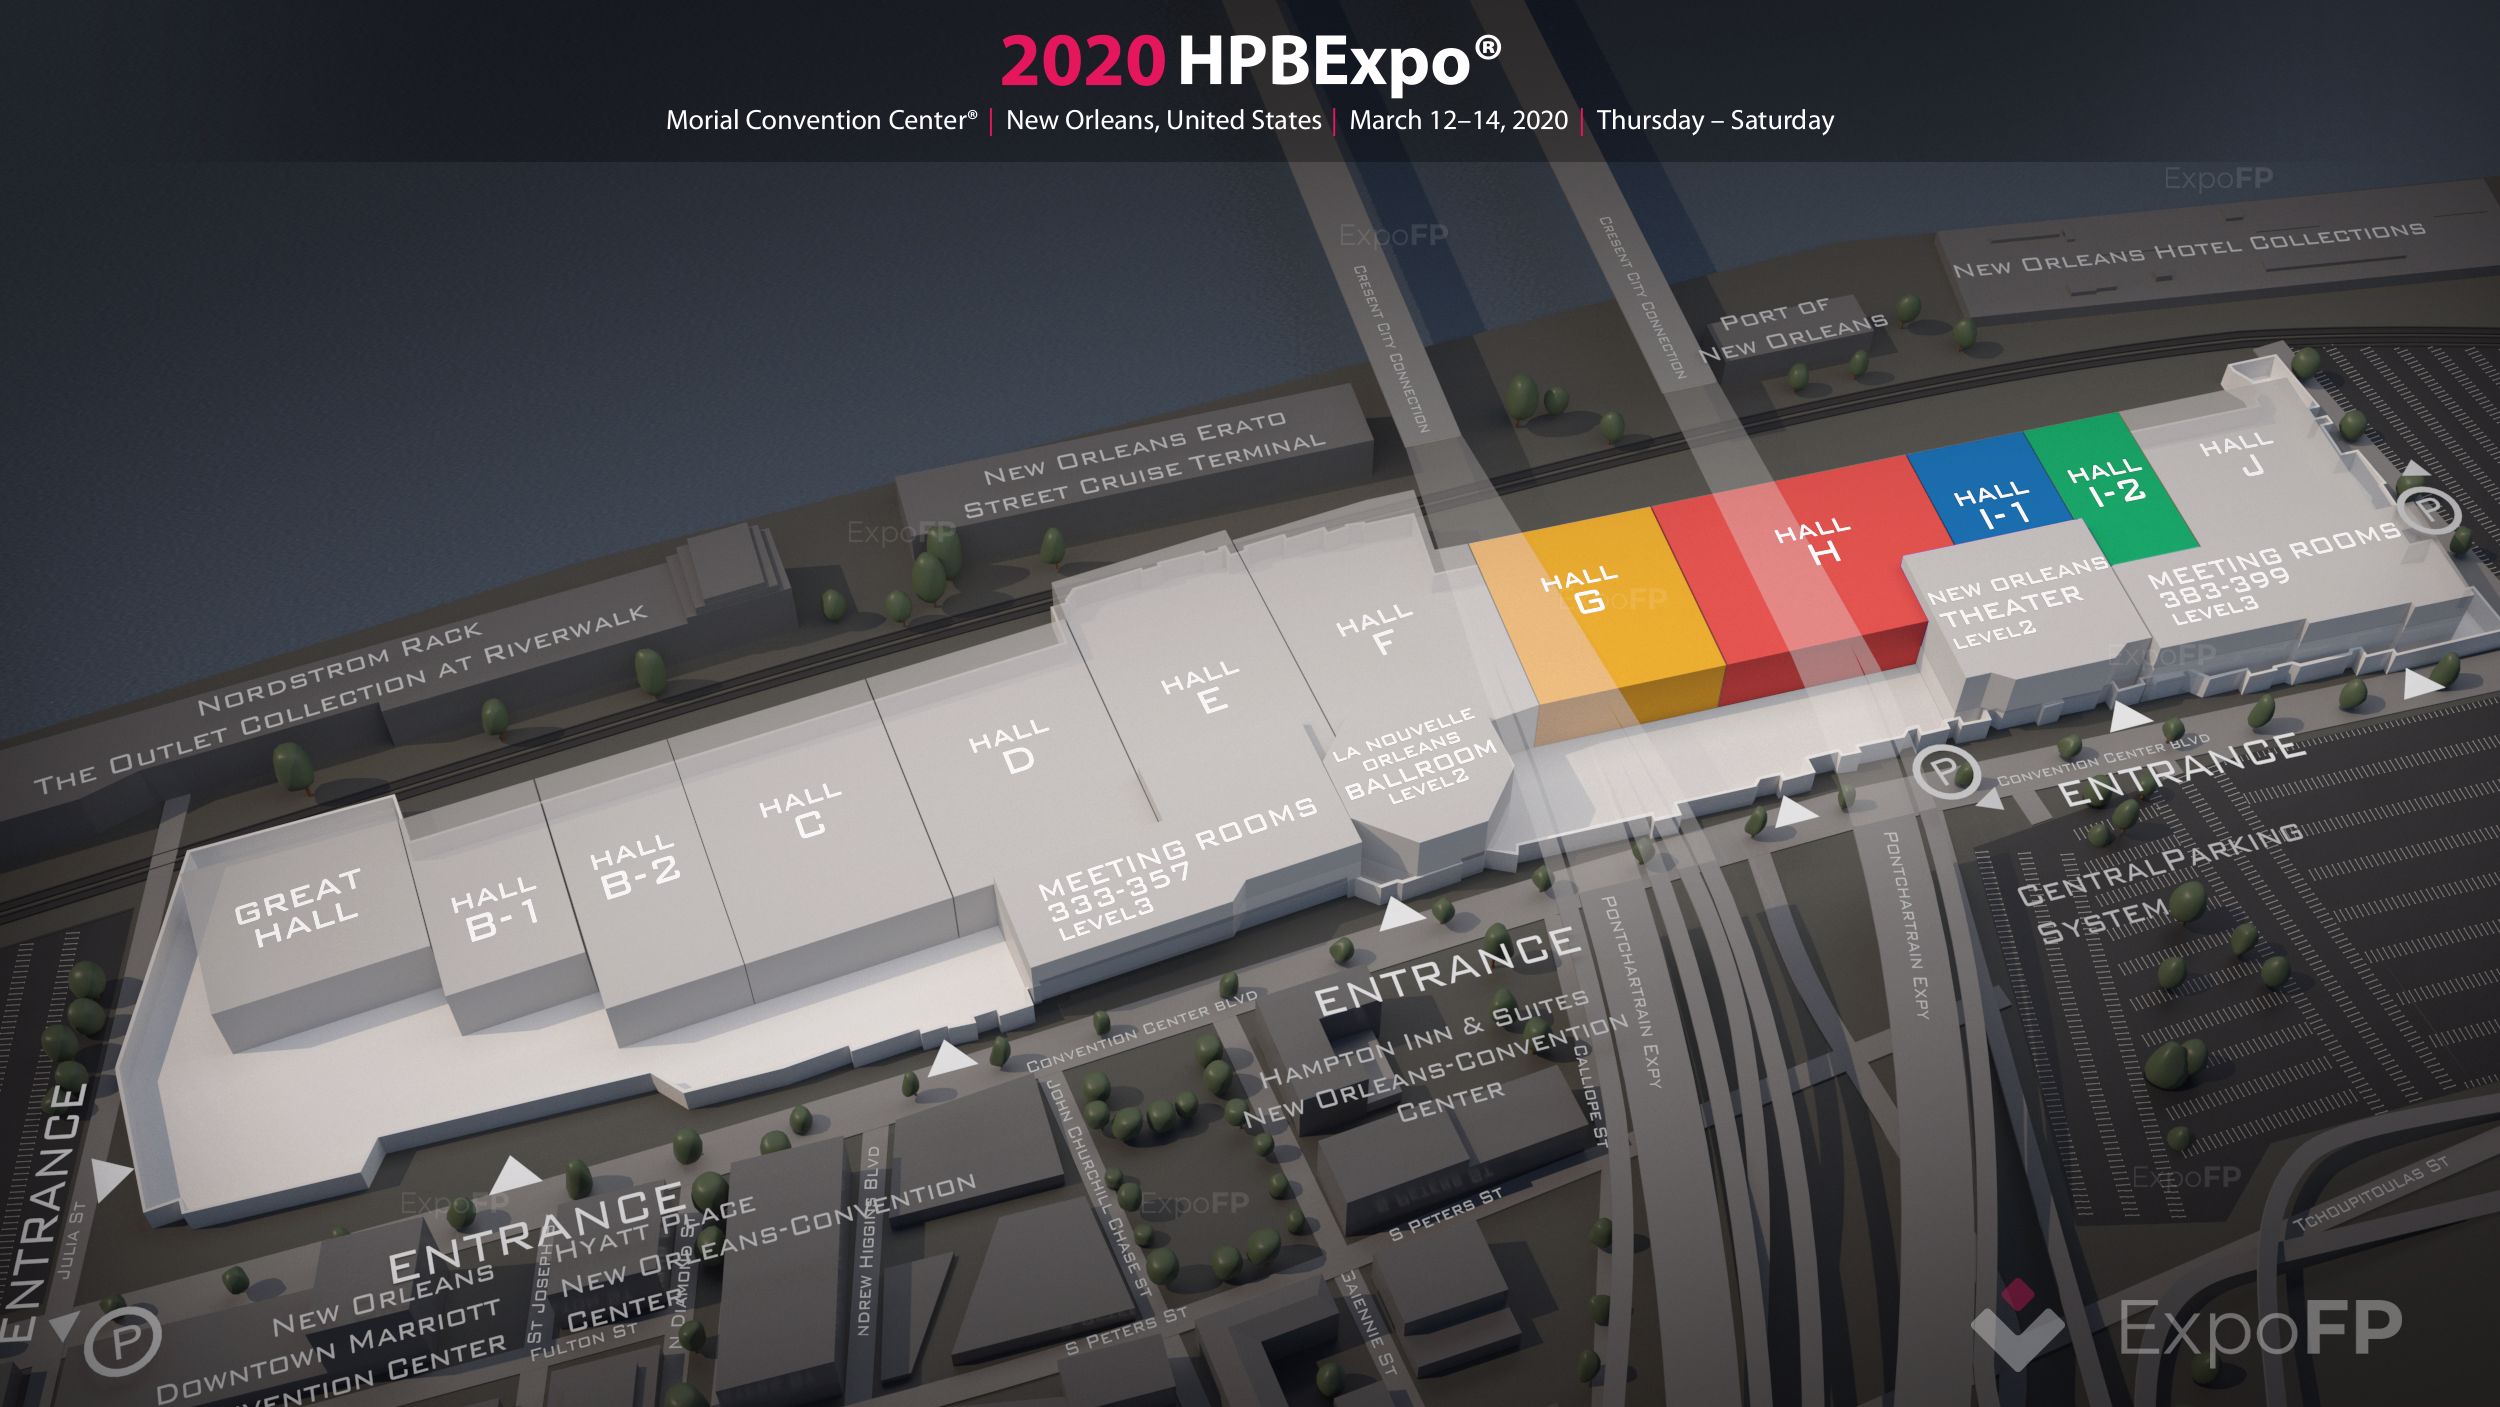Click the vertical ENTRANCE label by Julia St
This screenshot has width=2500, height=1407.
[x=42, y=1212]
